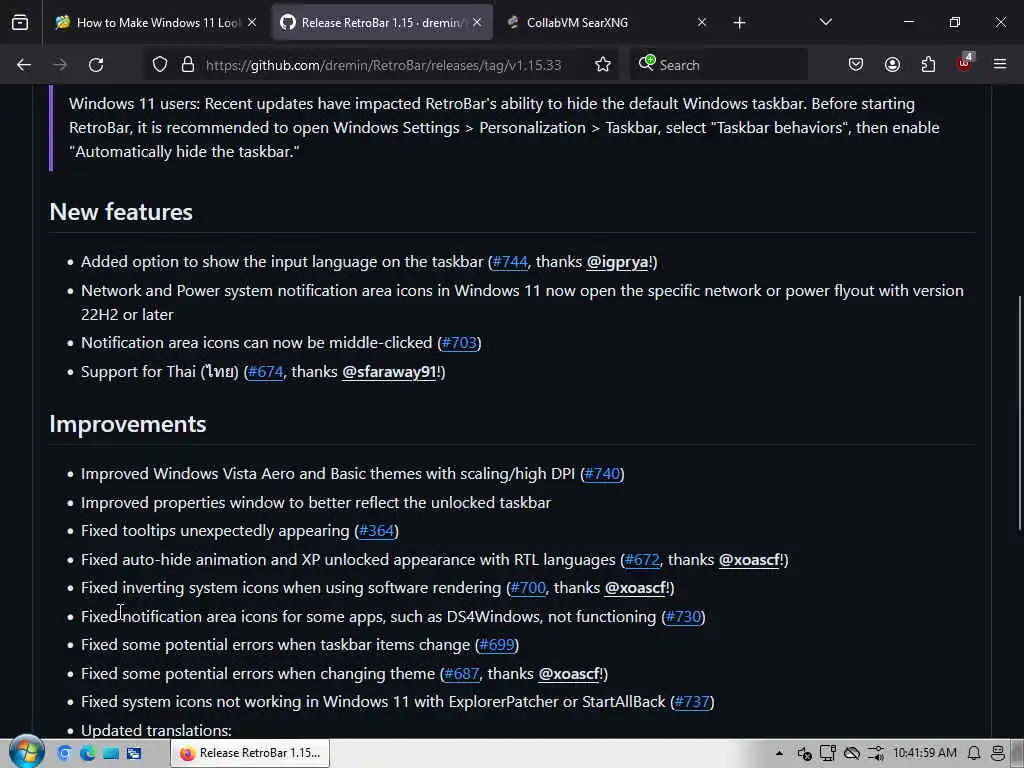Click the rightmost tray icon beside the bell
The width and height of the screenshot is (1024, 768).
pyautogui.click(x=998, y=753)
